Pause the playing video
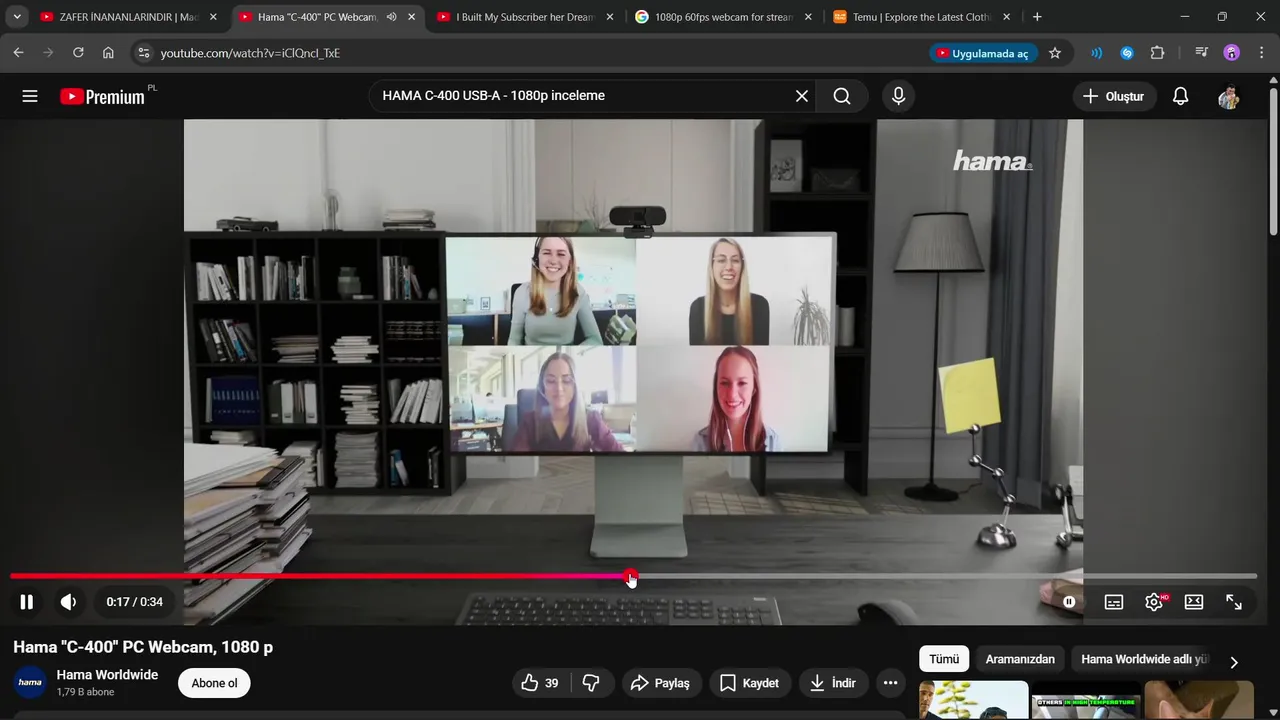Viewport: 1280px width, 720px height. click(27, 602)
